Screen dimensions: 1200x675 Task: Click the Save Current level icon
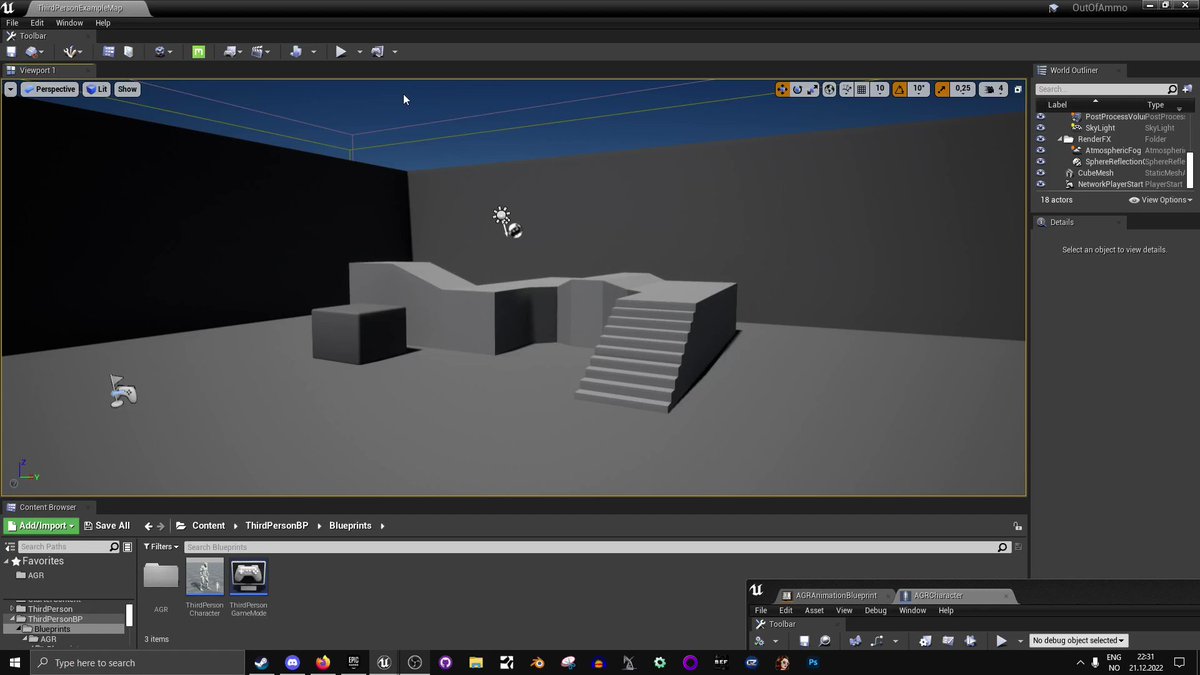pos(12,51)
